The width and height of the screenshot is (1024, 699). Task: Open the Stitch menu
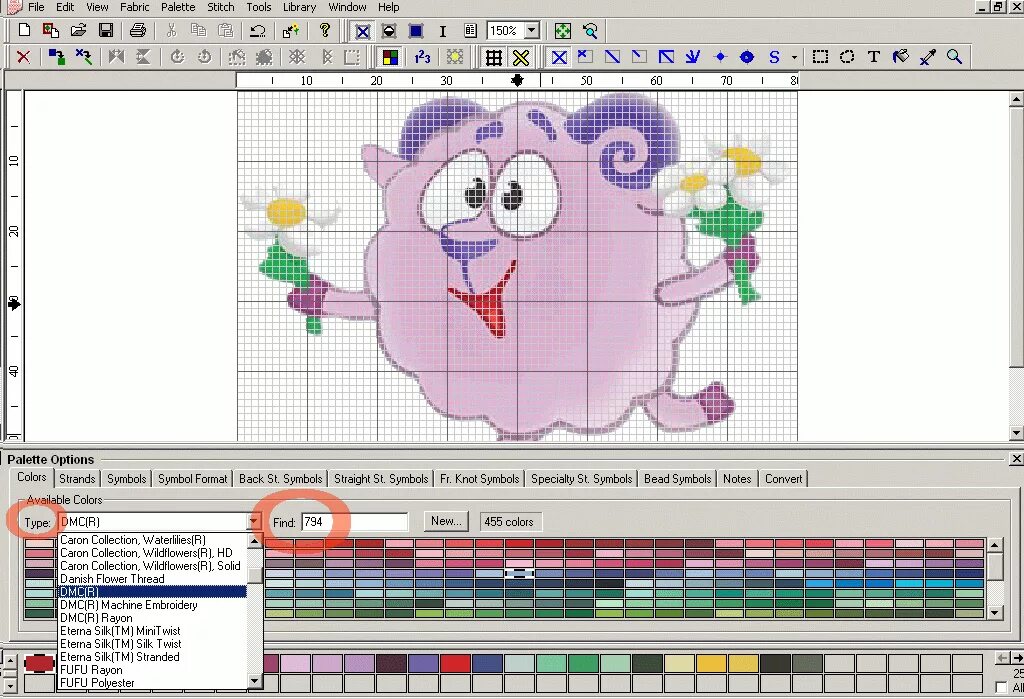(220, 7)
